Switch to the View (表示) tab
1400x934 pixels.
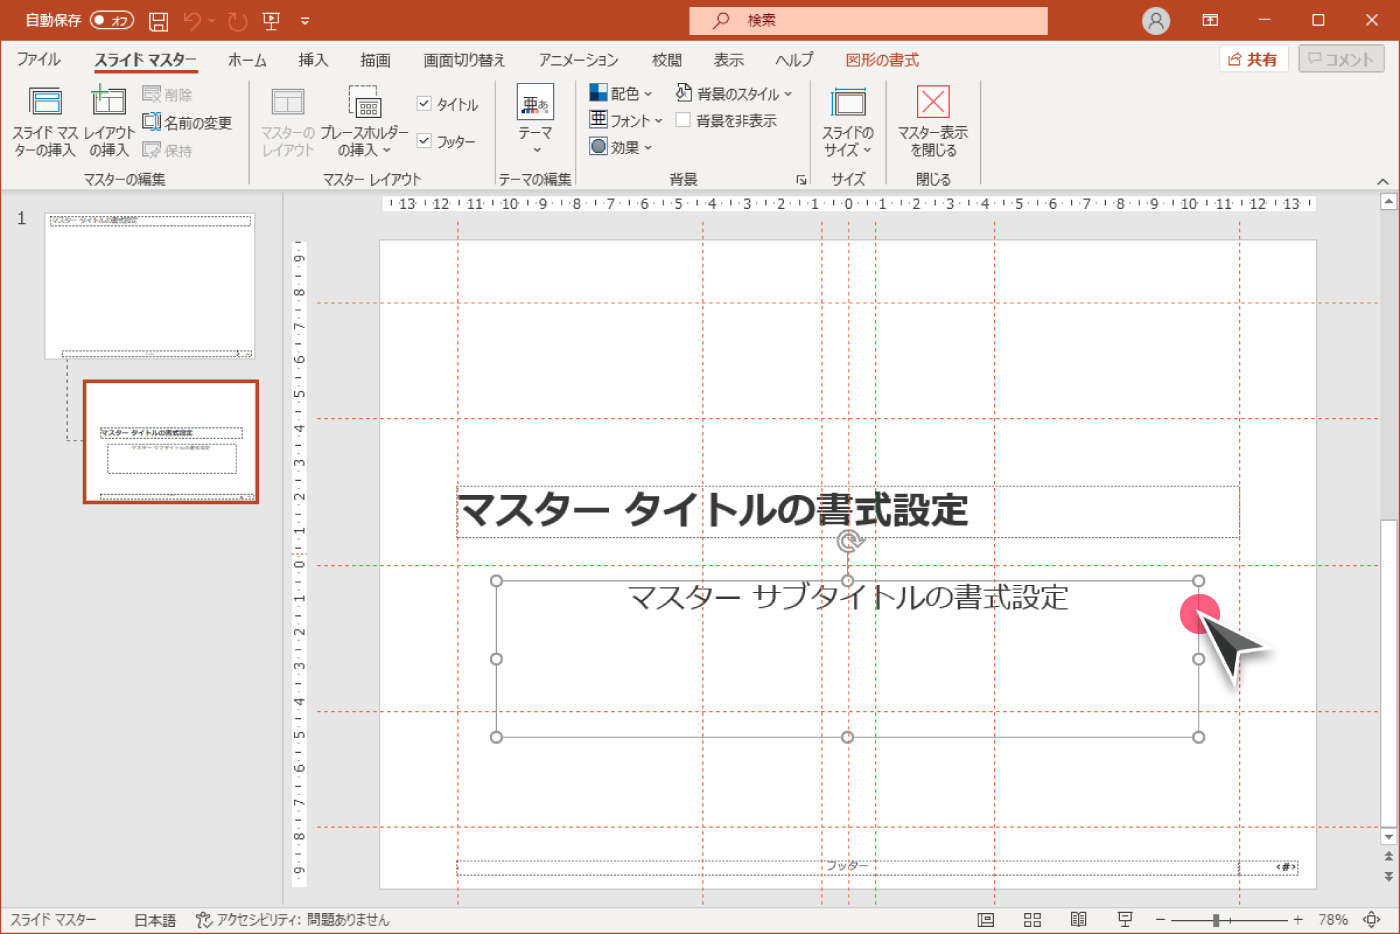click(x=728, y=60)
